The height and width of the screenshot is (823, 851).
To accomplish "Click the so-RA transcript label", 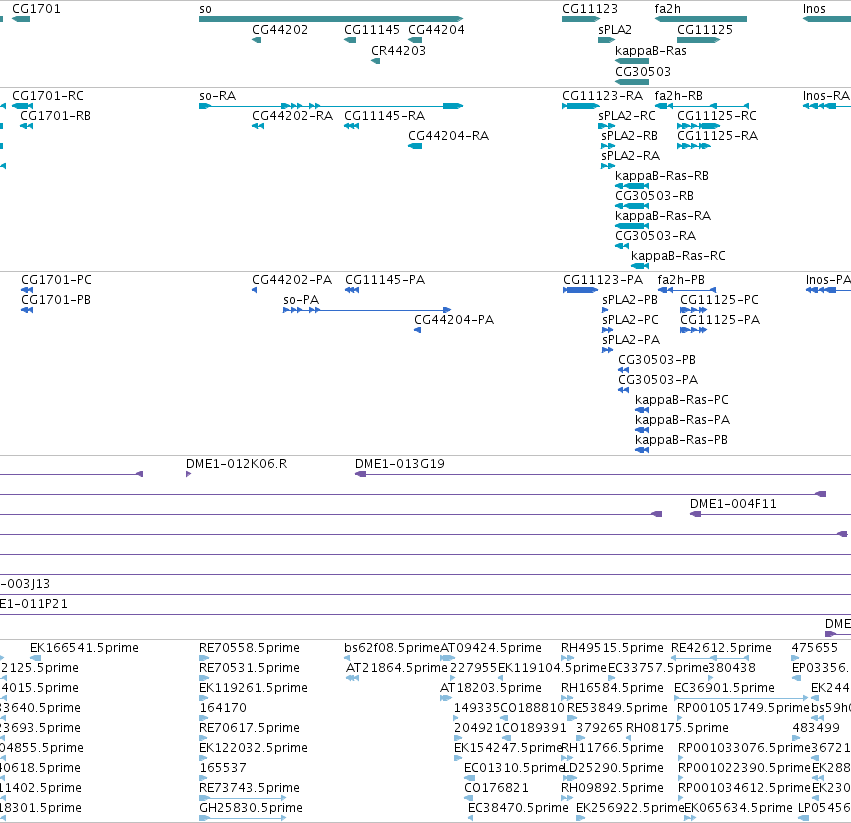I will click(x=218, y=96).
